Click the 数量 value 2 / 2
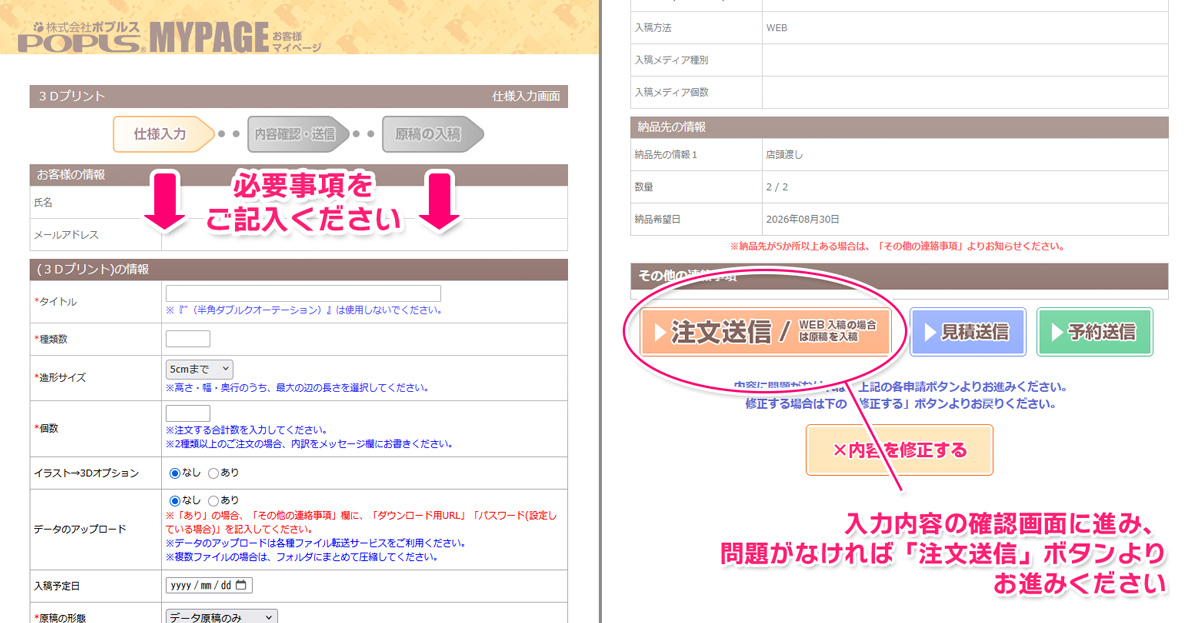Image resolution: width=1200 pixels, height=623 pixels. [778, 187]
